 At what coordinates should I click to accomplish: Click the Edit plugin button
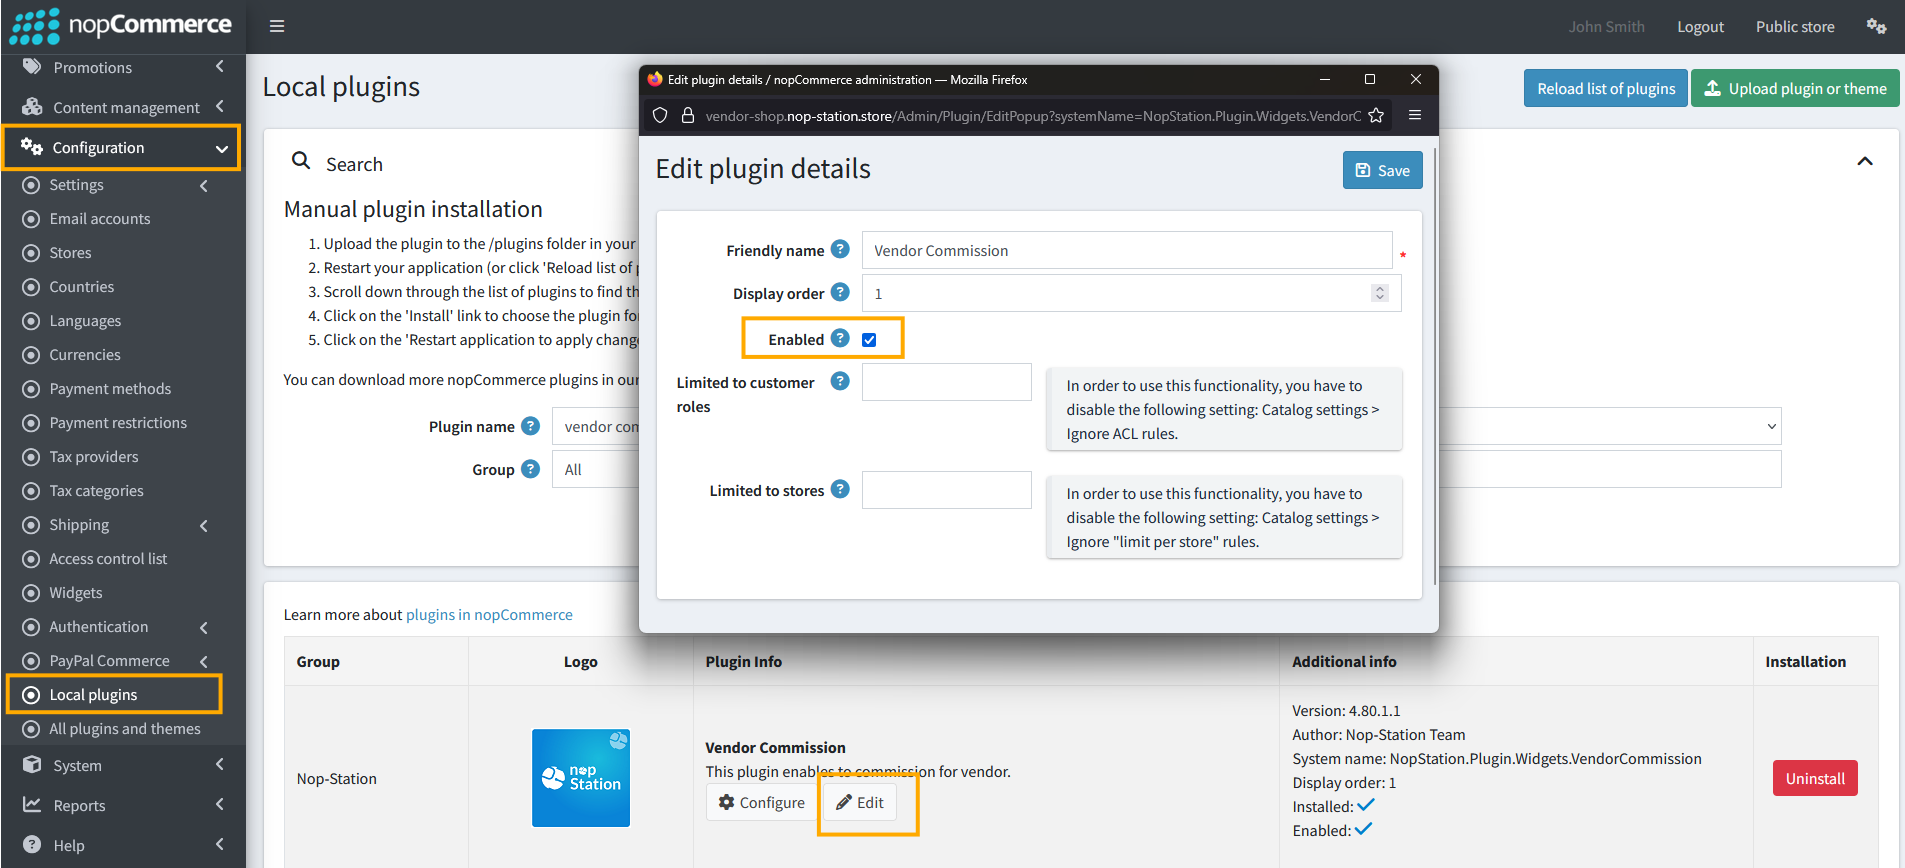860,802
